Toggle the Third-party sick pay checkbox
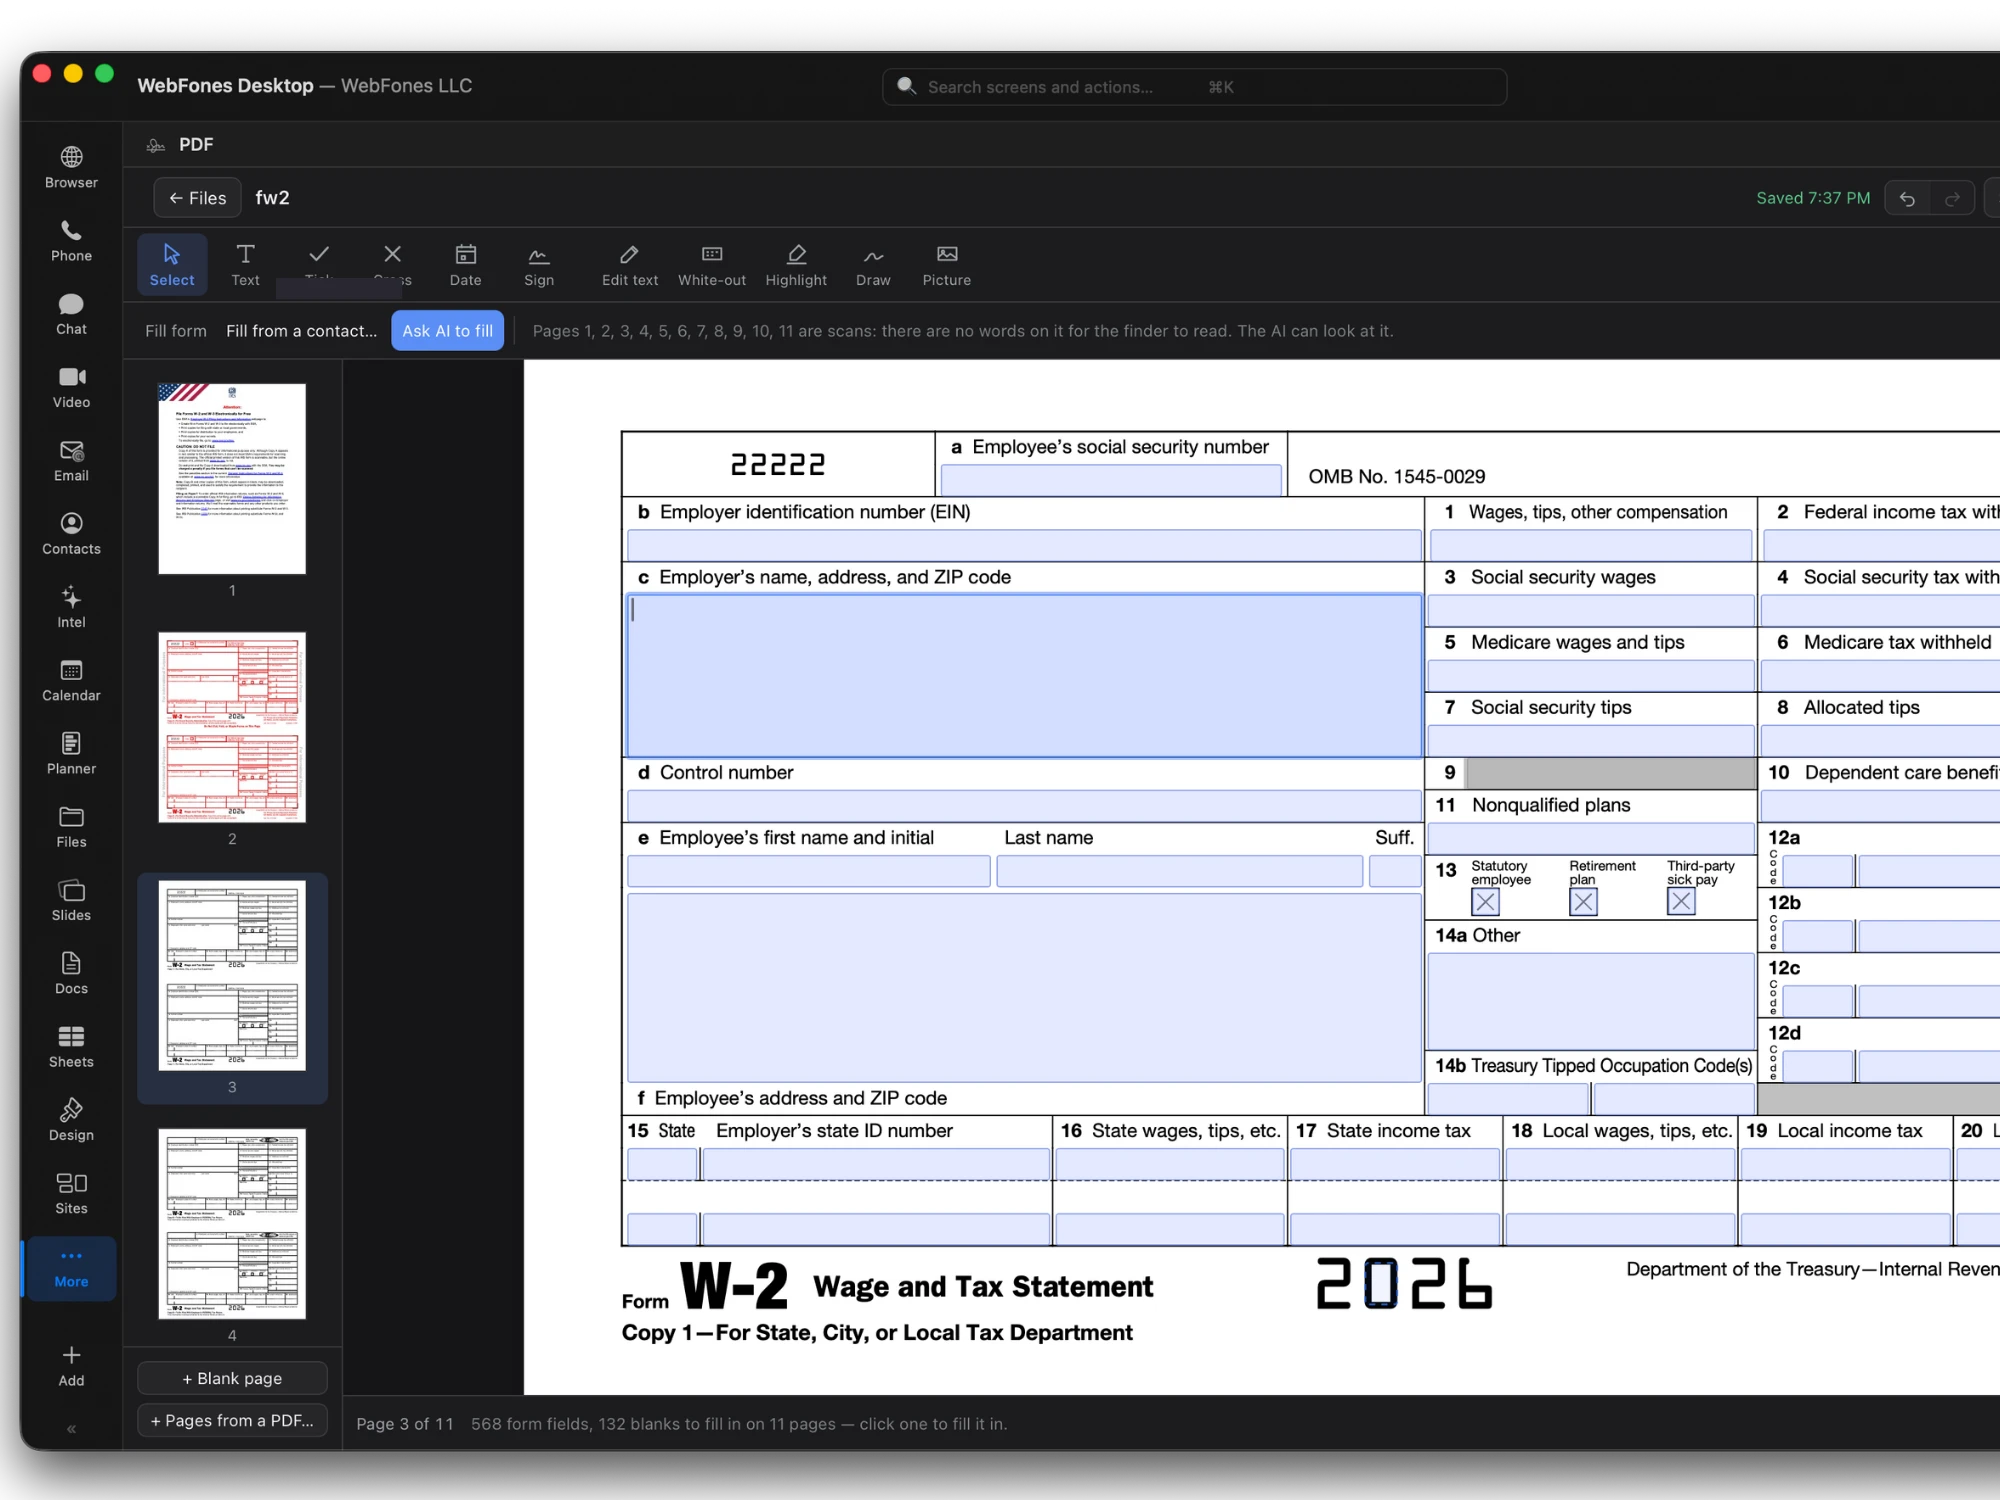Screen dimensions: 2000x1500 click(x=1681, y=902)
